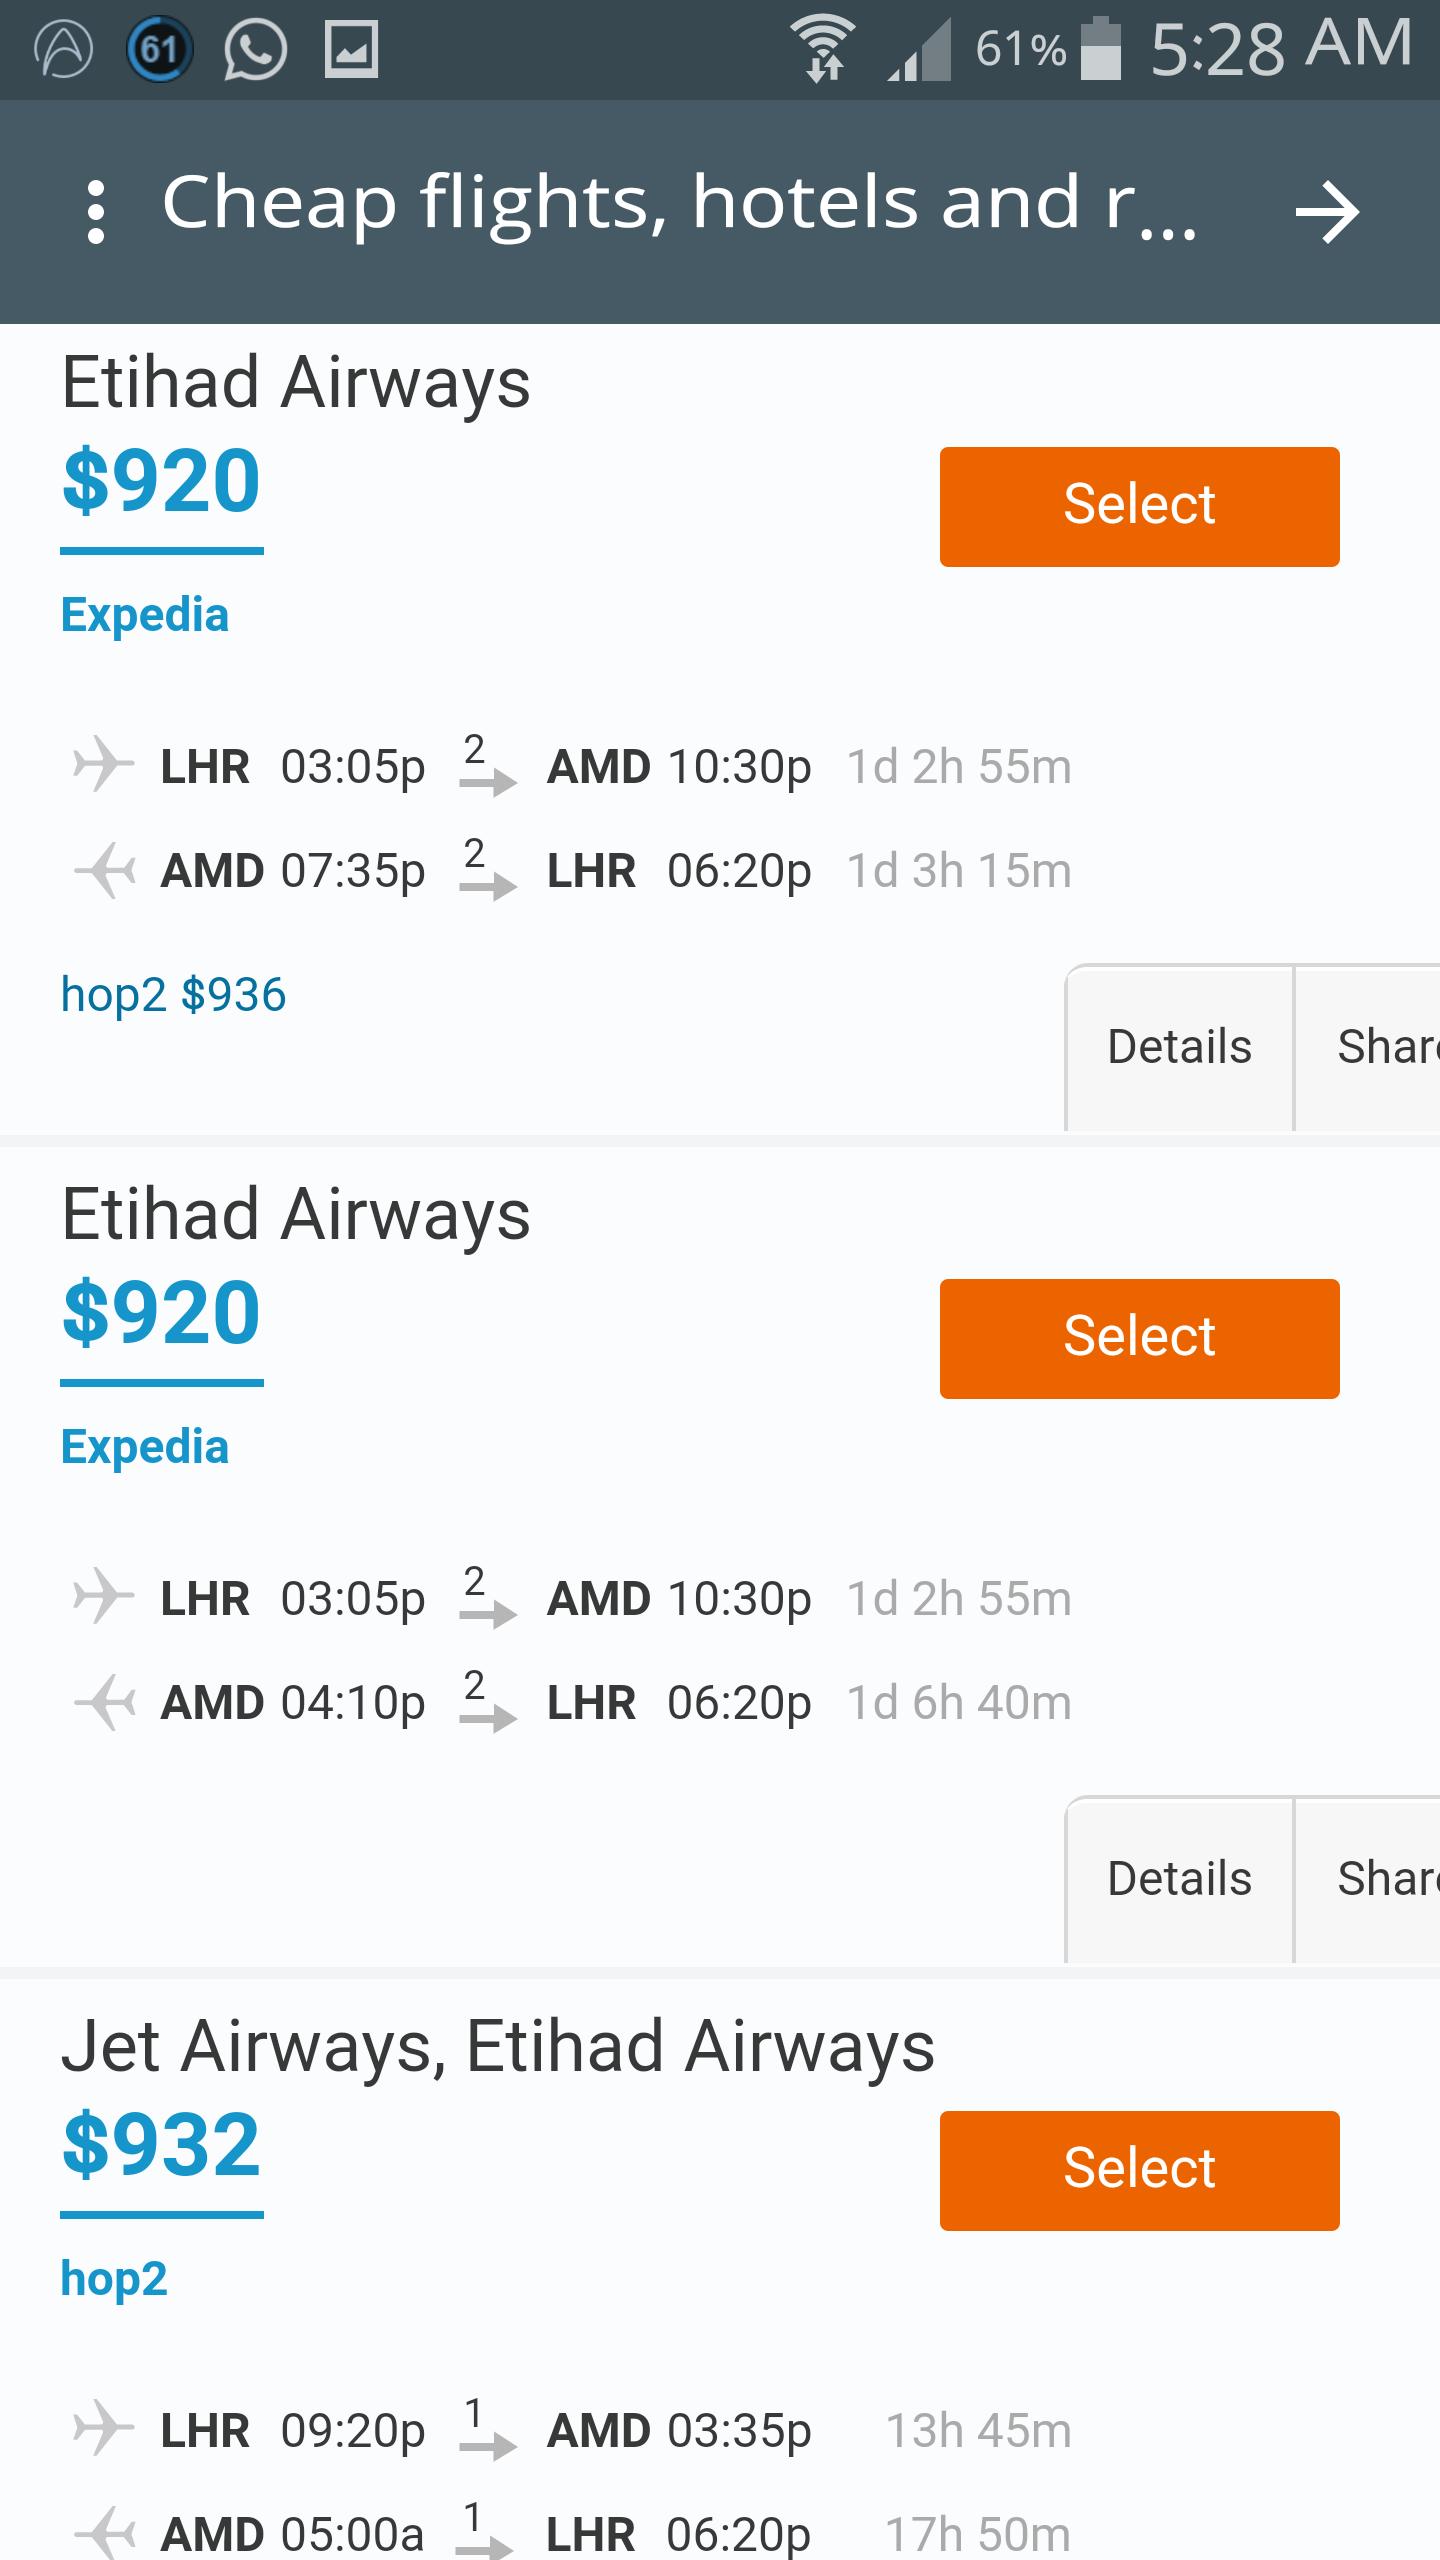This screenshot has height=2560, width=1440.
Task: Tap the $932 price of Jet Airways
Action: 161,2145
